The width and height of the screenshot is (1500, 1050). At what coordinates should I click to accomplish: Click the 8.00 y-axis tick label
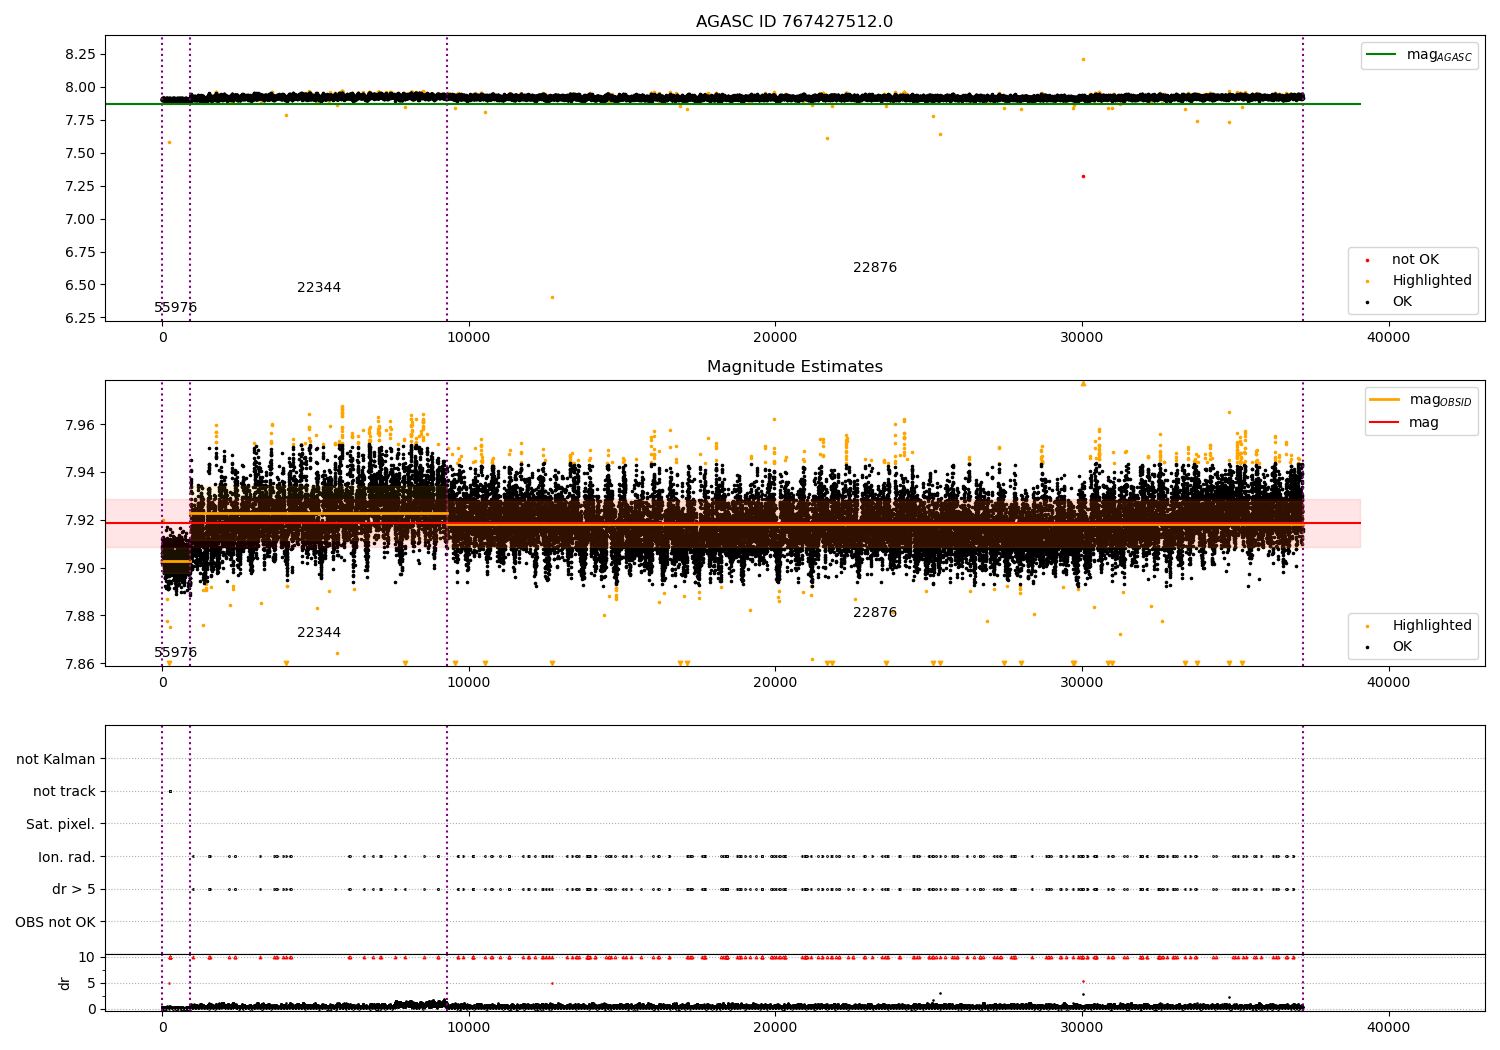(x=78, y=87)
